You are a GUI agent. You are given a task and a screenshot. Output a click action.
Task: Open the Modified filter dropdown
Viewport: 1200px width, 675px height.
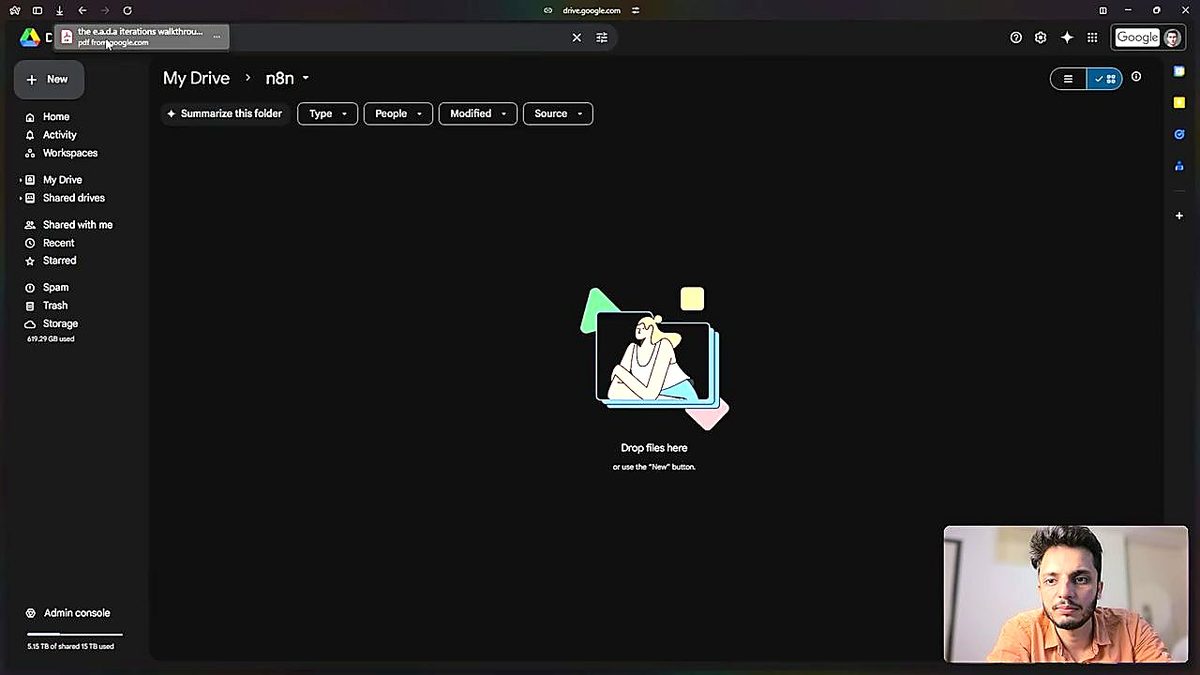478,114
